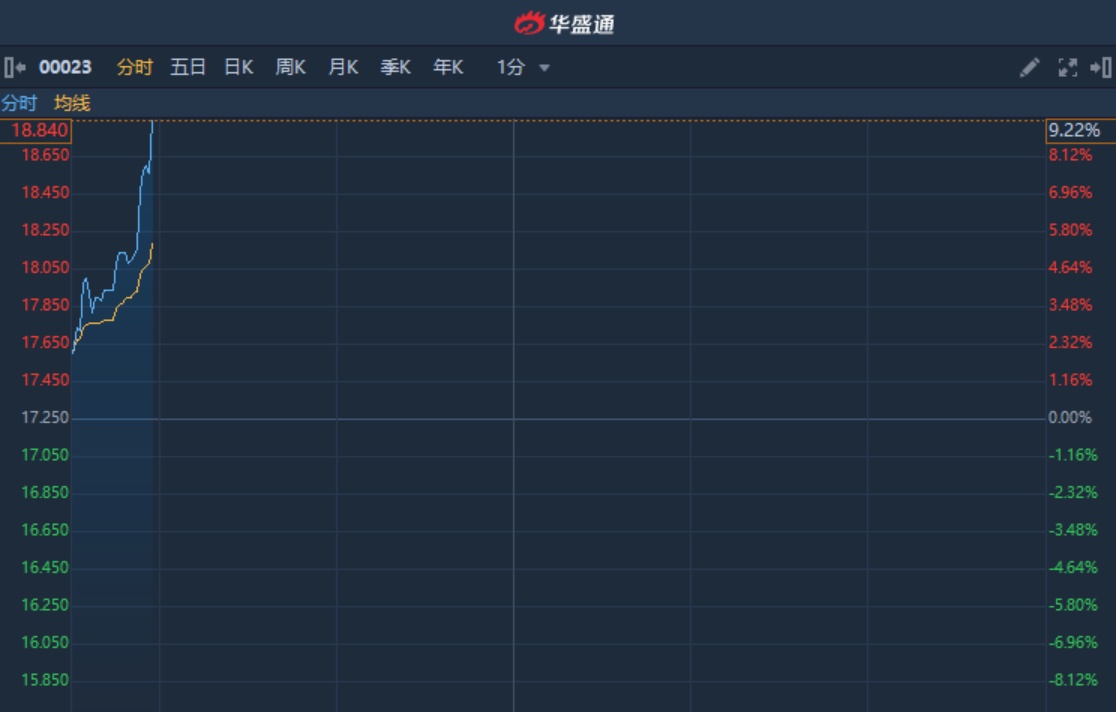Screen dimensions: 1116x712
Task: Open the 1分 interval dropdown
Action: pyautogui.click(x=523, y=68)
